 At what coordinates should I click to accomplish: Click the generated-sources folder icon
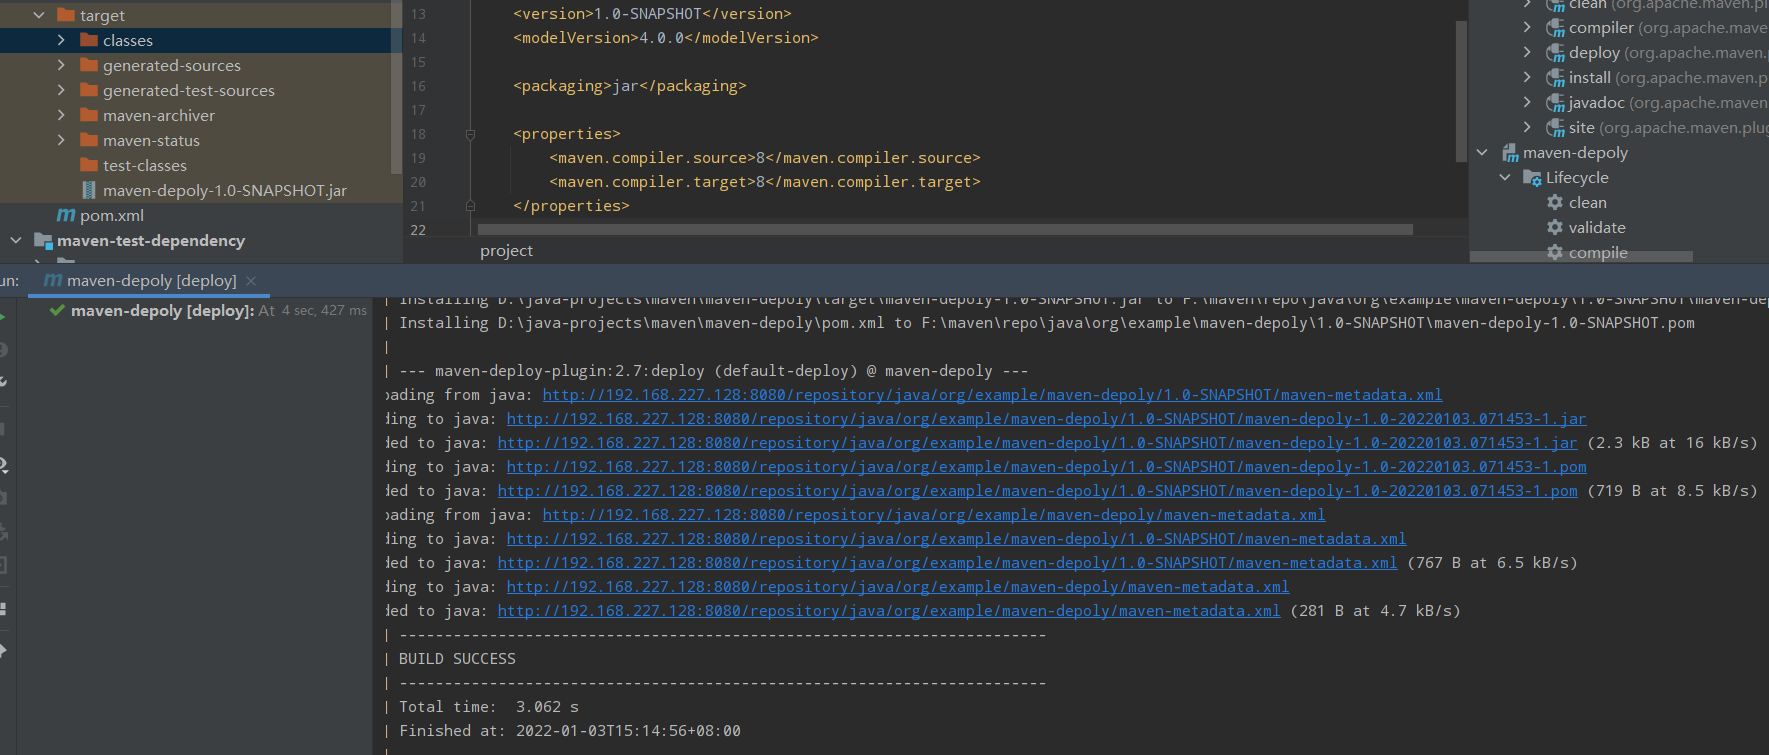(x=89, y=65)
